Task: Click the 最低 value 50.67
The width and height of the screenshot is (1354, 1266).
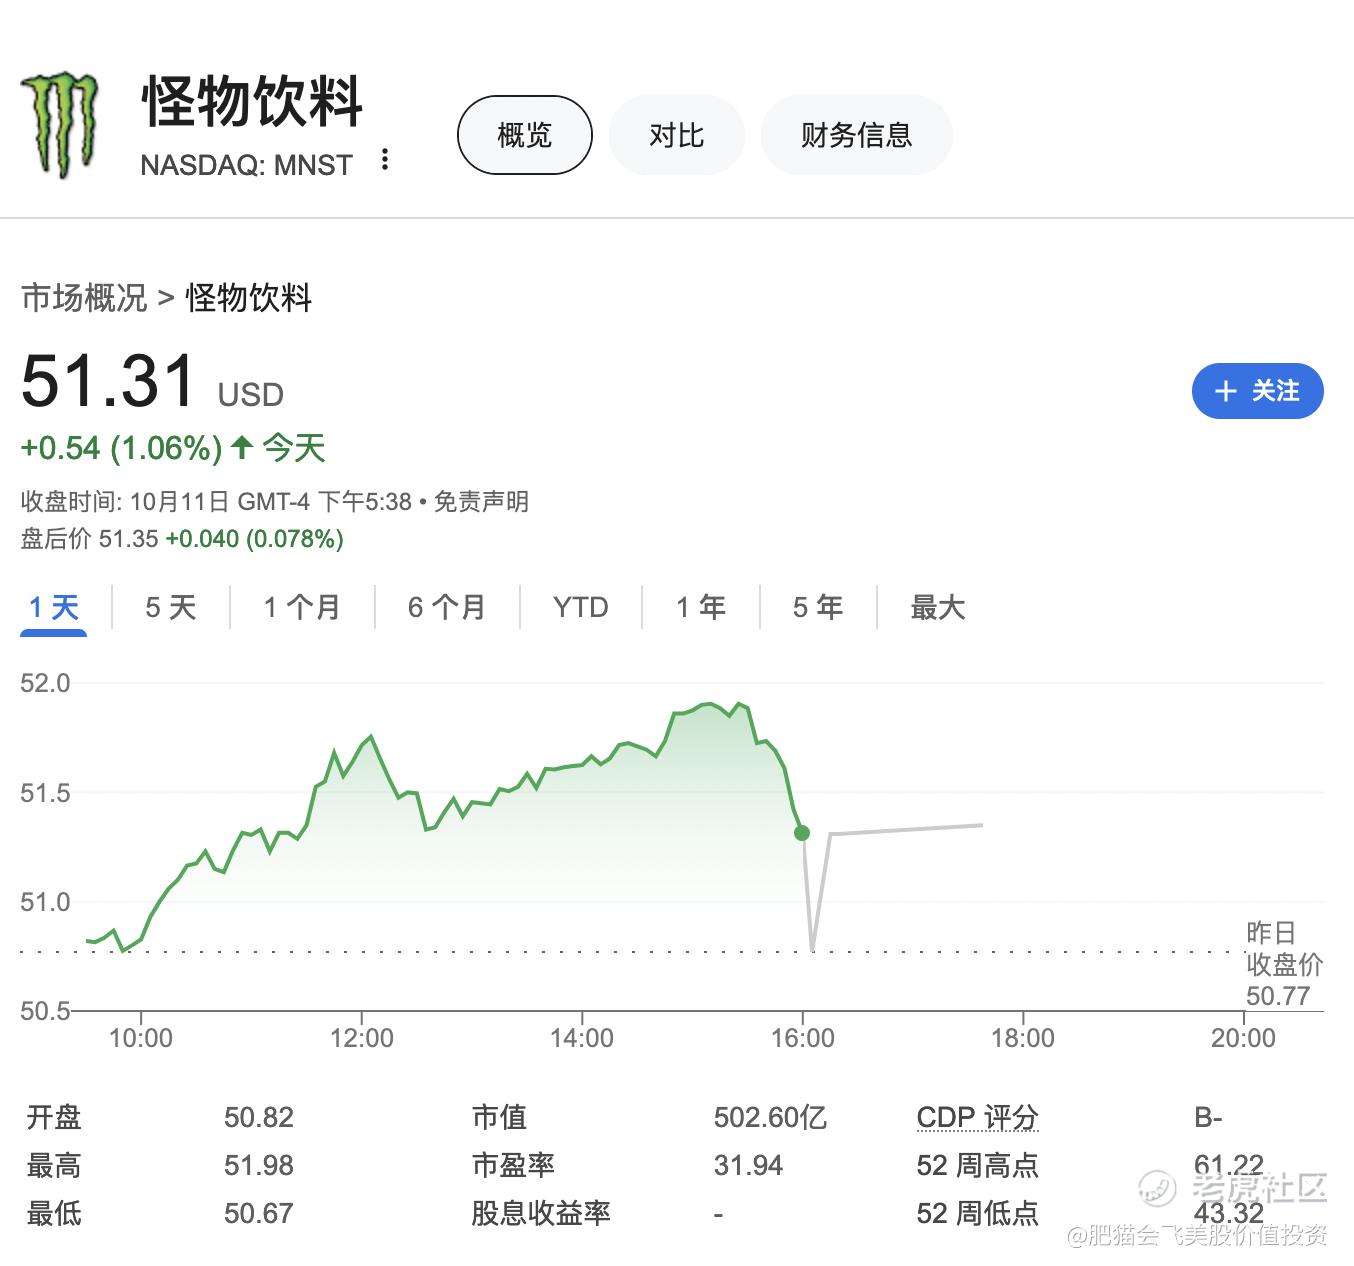Action: (259, 1213)
